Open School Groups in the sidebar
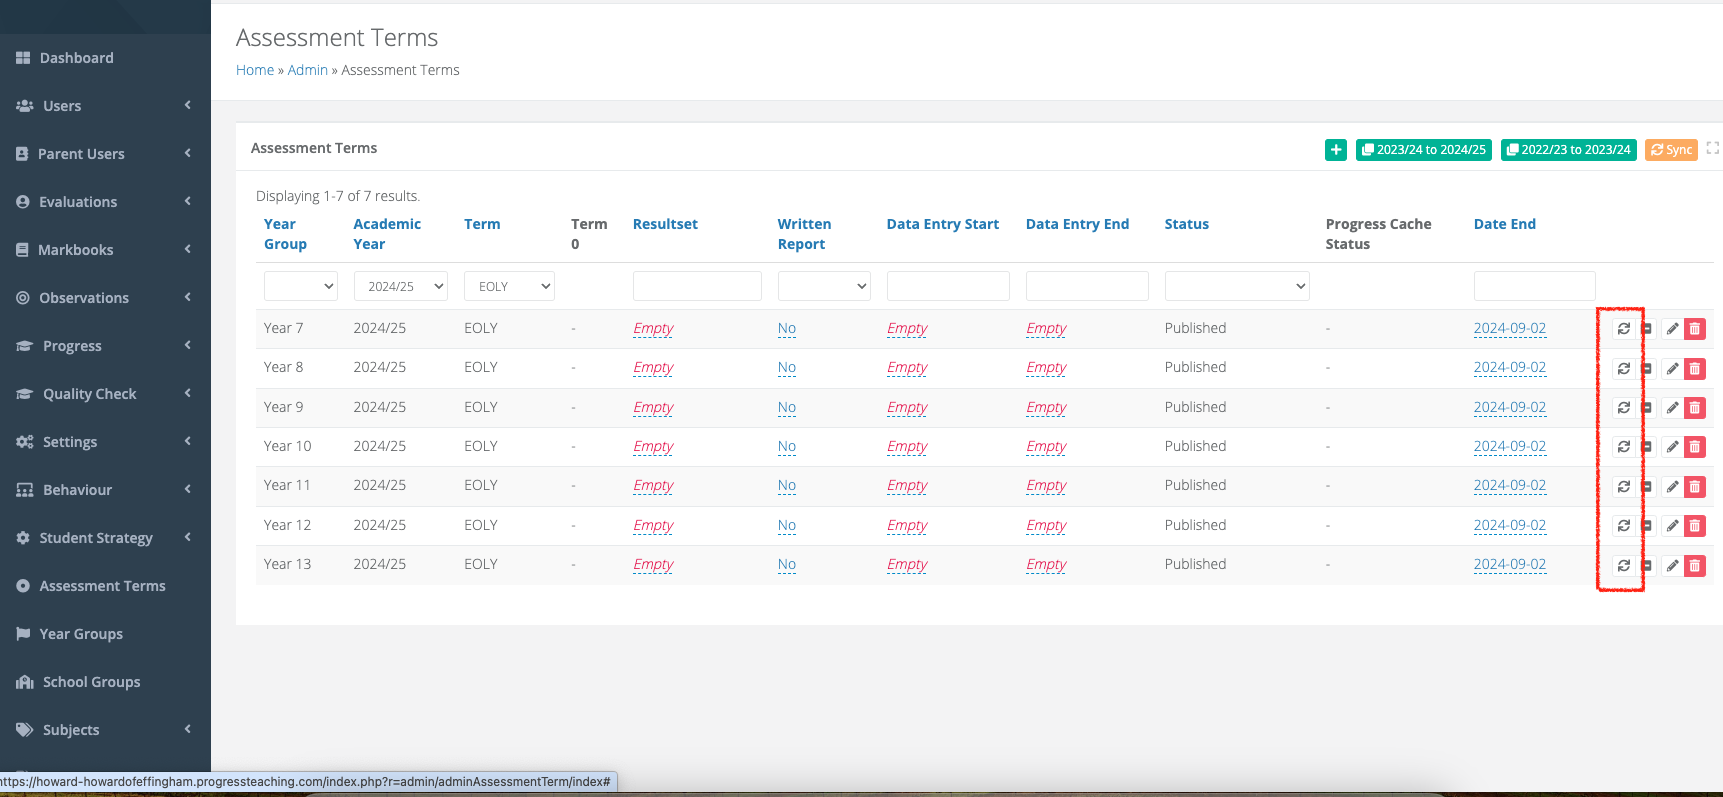Image resolution: width=1723 pixels, height=797 pixels. (91, 682)
